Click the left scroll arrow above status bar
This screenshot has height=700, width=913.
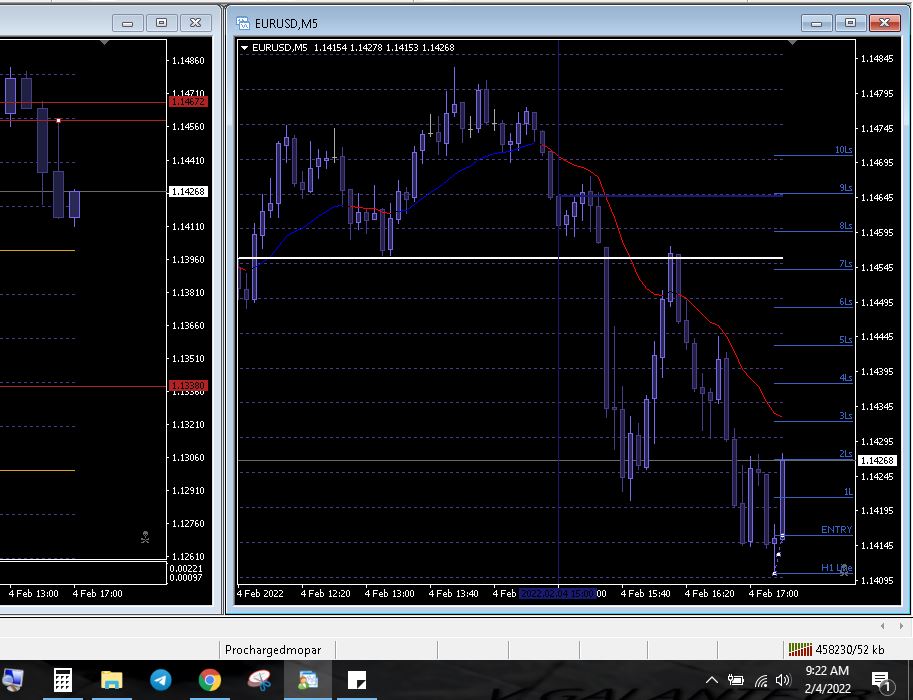coord(882,625)
